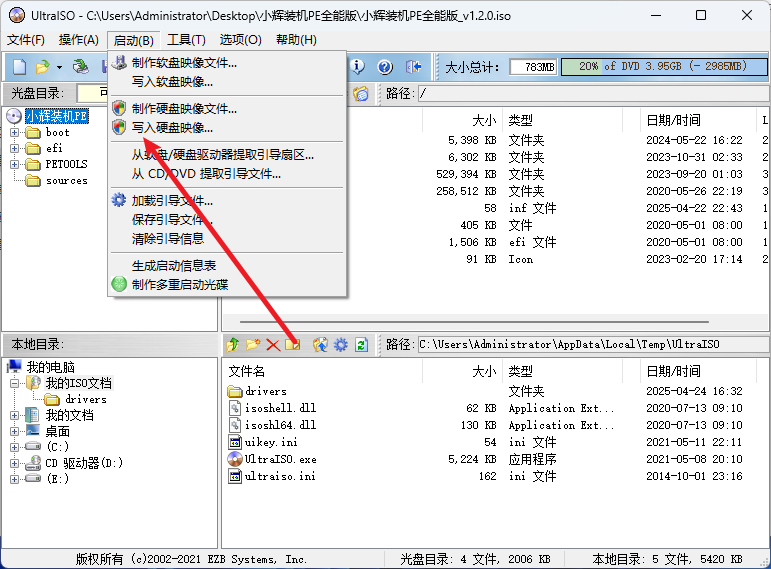Expand the 桌面 tree node
The height and width of the screenshot is (569, 771).
click(x=14, y=431)
